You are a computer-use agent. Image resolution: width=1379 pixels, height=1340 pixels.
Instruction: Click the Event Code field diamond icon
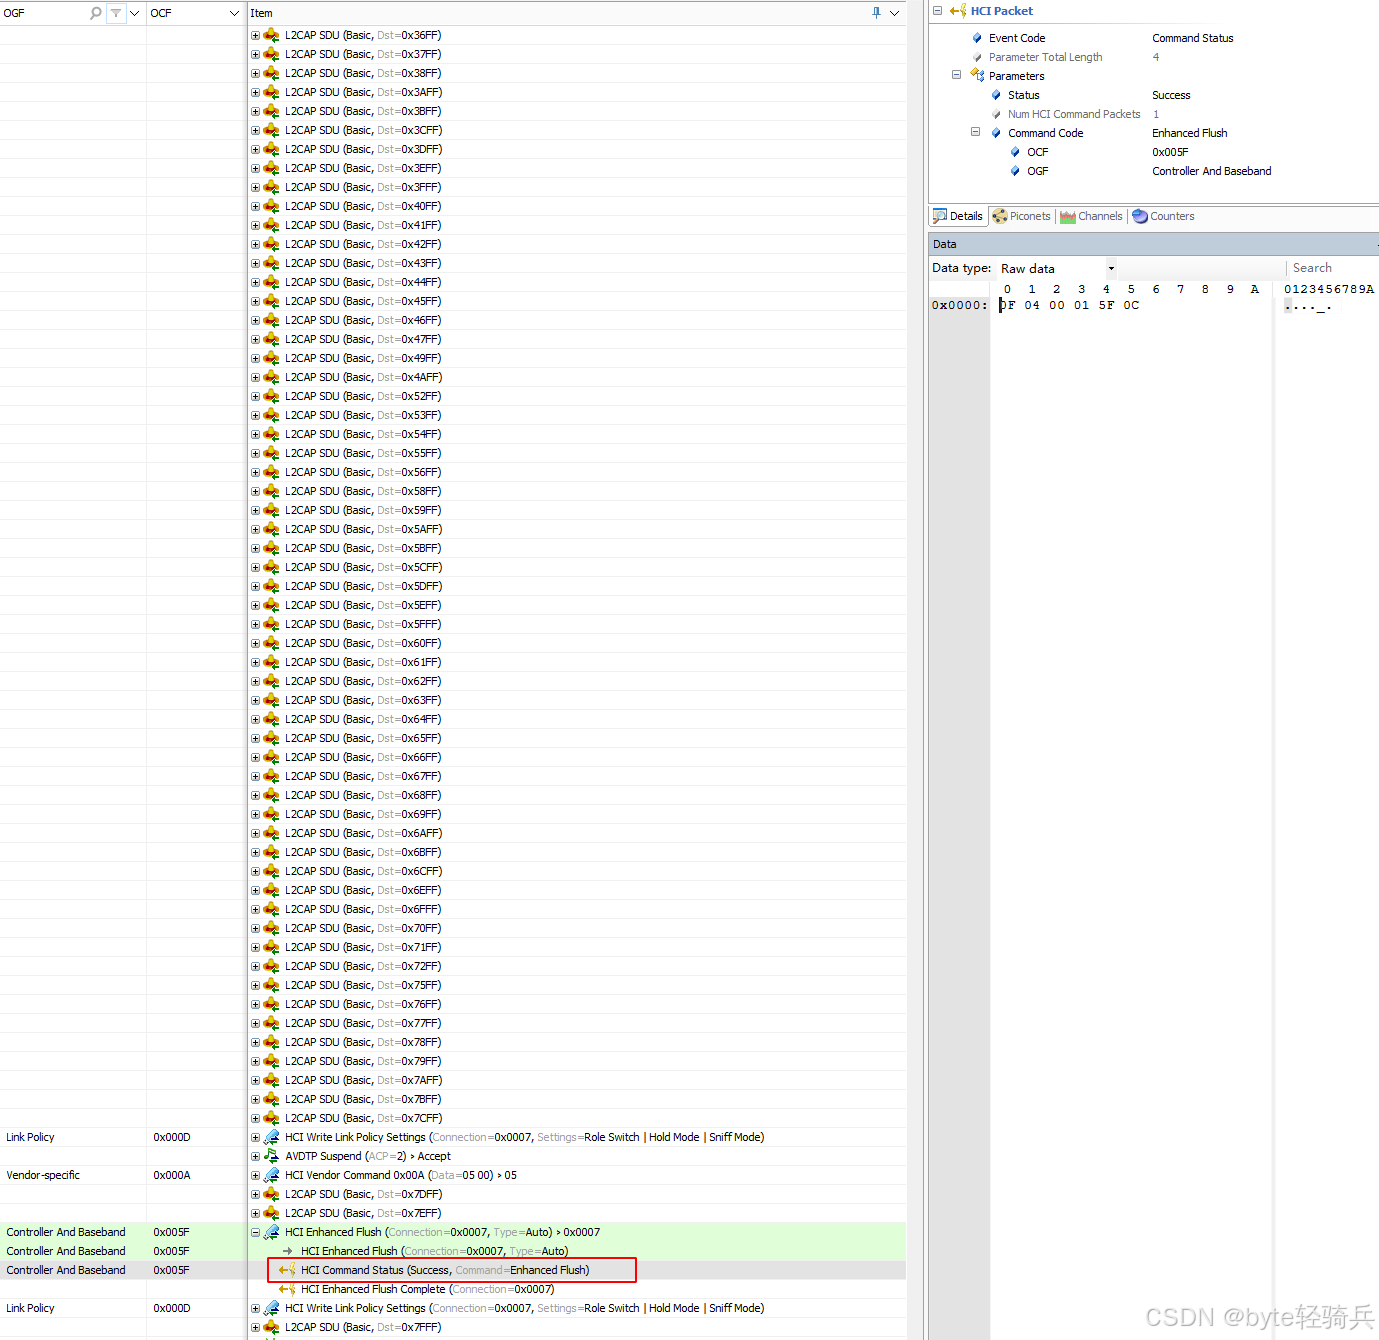coord(977,38)
